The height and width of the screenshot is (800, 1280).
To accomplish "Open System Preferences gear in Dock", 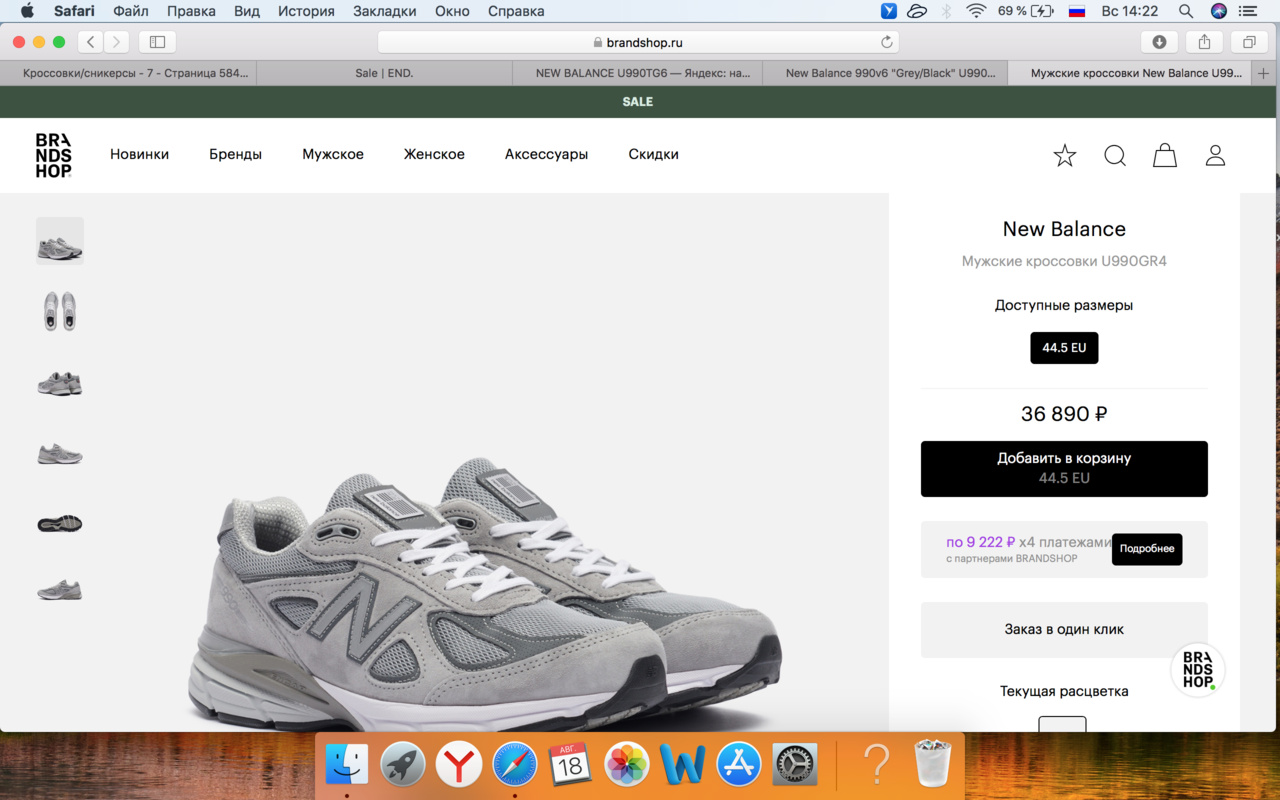I will click(795, 765).
